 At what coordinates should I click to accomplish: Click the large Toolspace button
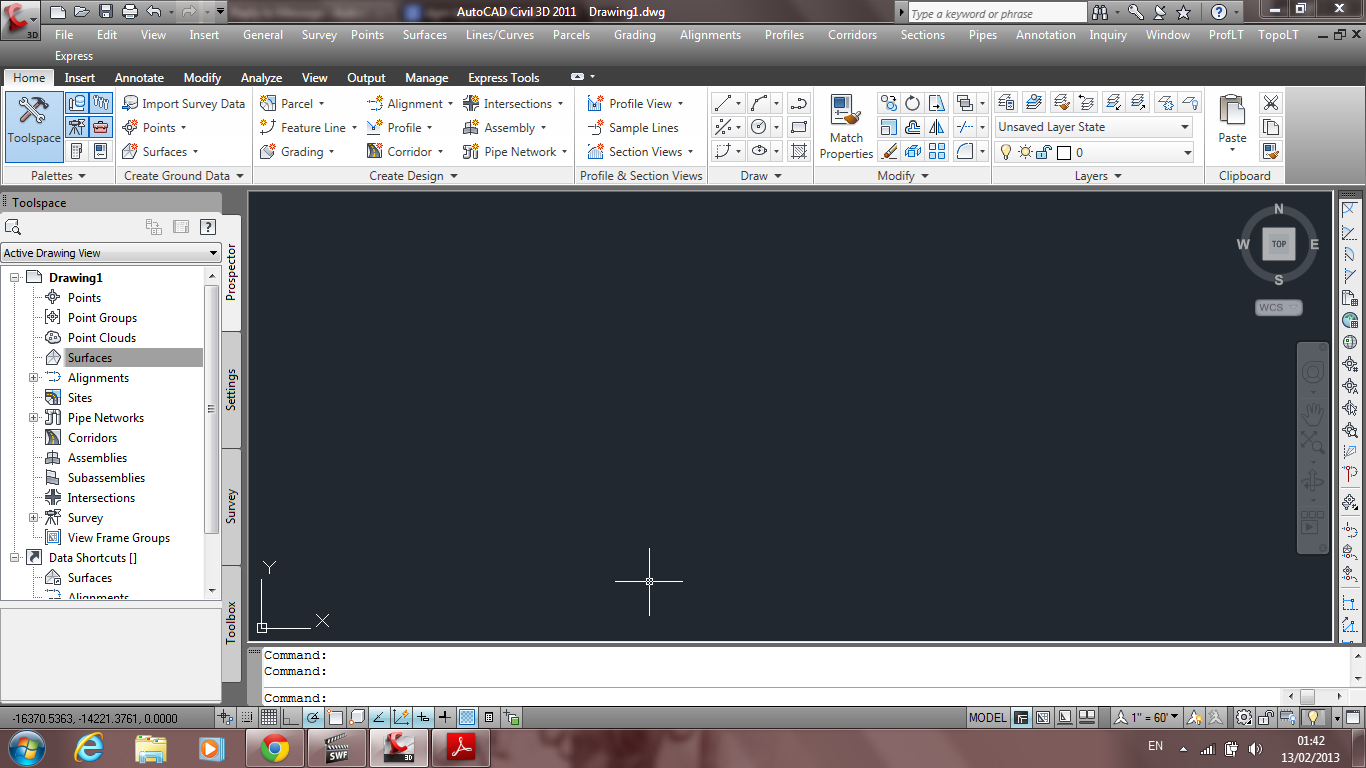[34, 127]
